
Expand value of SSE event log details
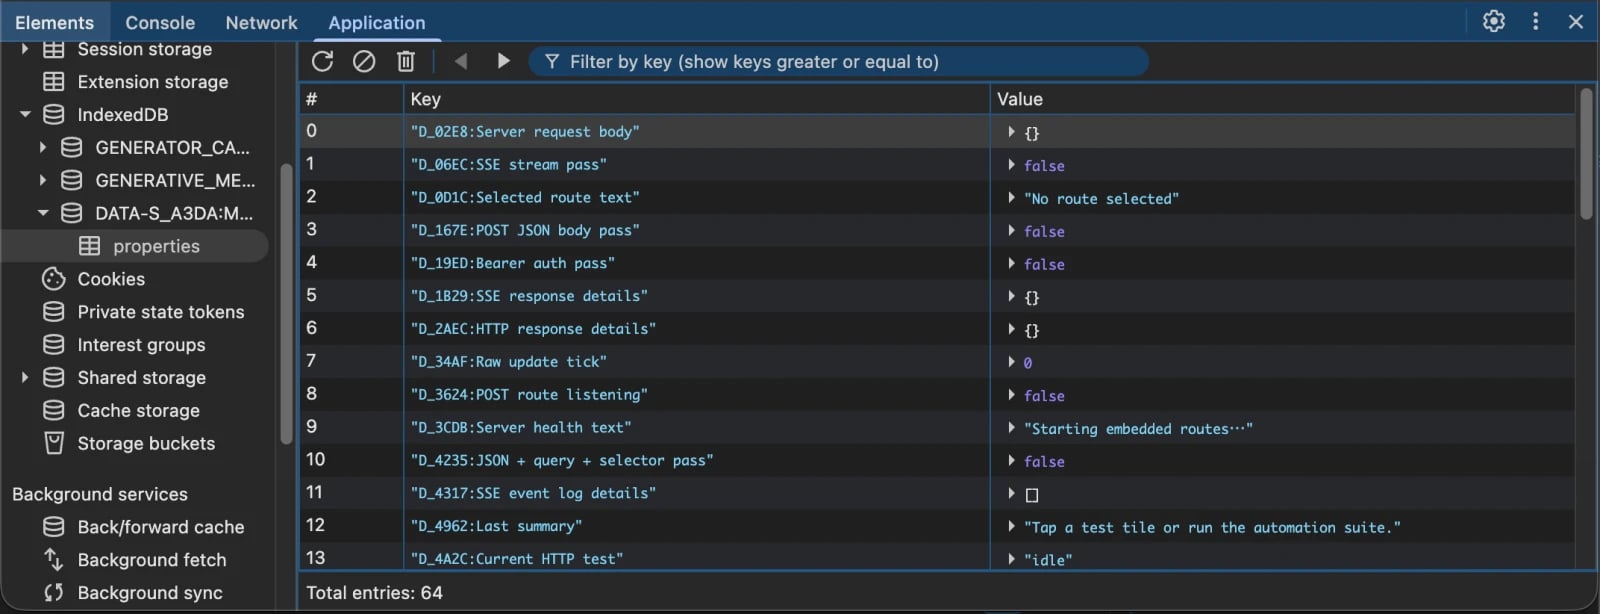[x=1011, y=493]
